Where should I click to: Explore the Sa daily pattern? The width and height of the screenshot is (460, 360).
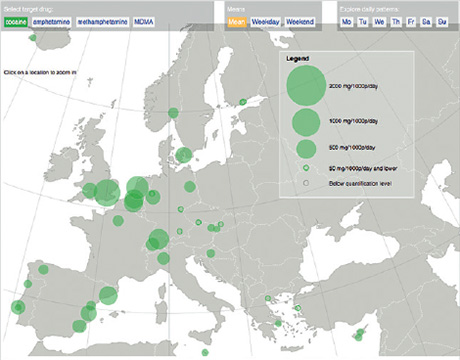pyautogui.click(x=426, y=22)
